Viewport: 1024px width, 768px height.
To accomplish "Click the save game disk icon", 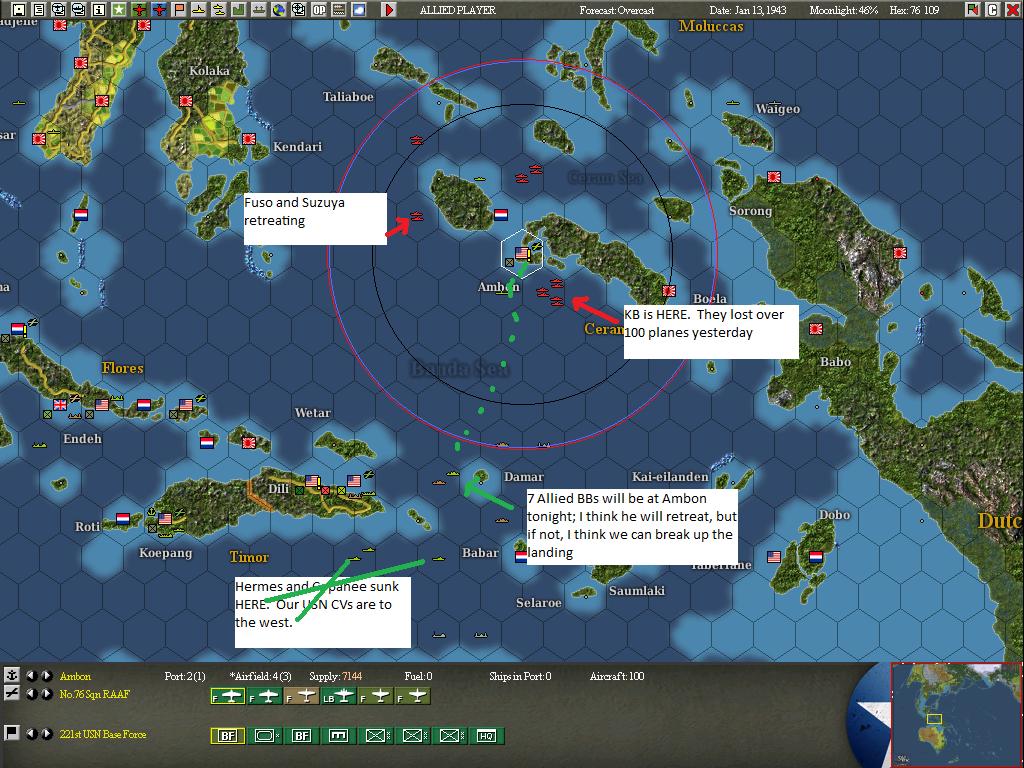I will tap(19, 9).
